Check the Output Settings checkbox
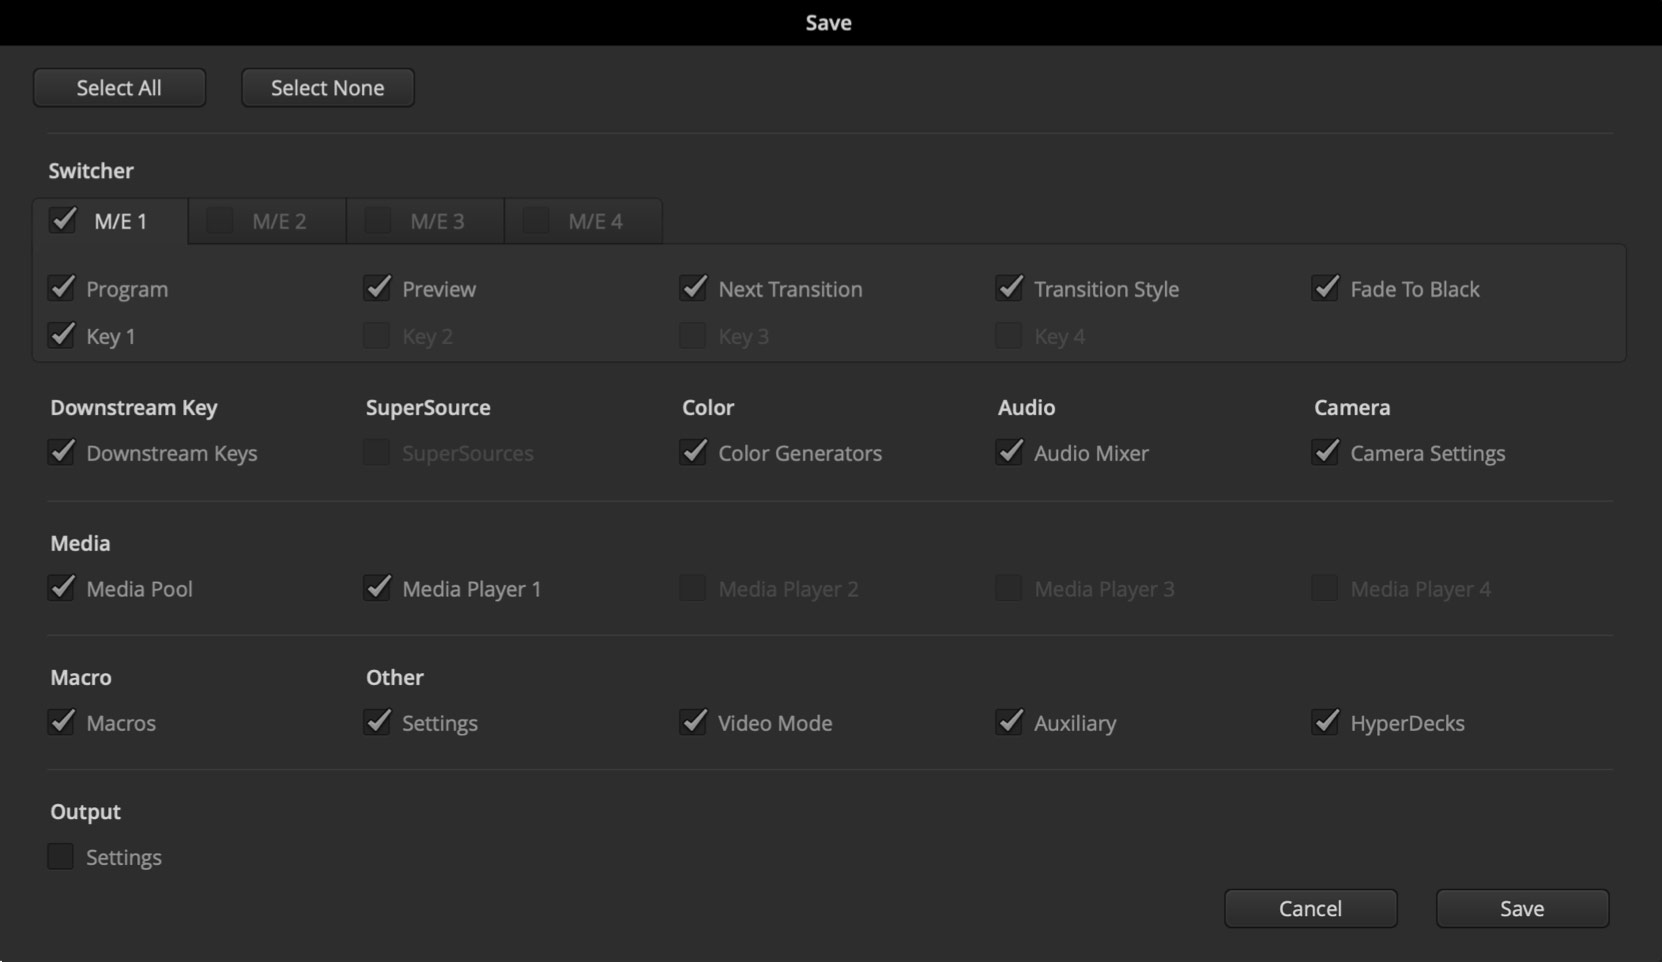The width and height of the screenshot is (1662, 962). [x=61, y=856]
